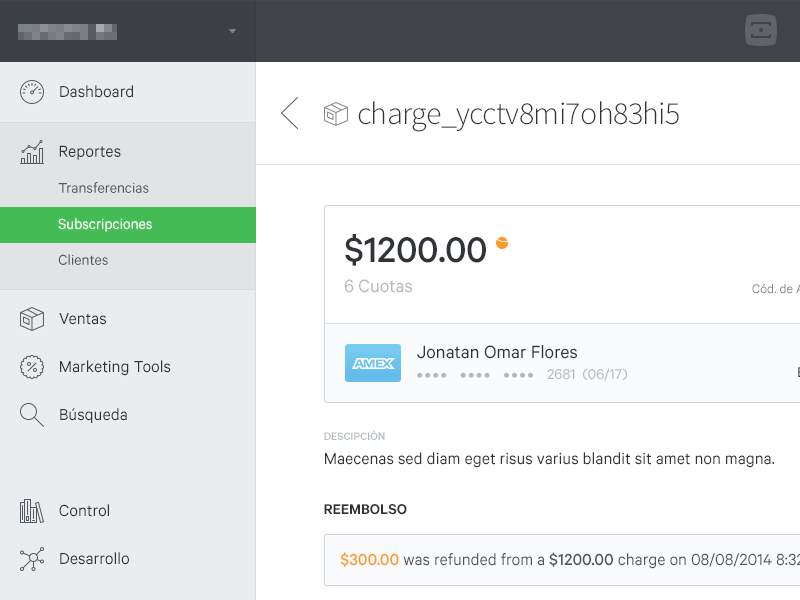Click the $300.00 refunded amount
The height and width of the screenshot is (600, 800).
pyautogui.click(x=369, y=560)
